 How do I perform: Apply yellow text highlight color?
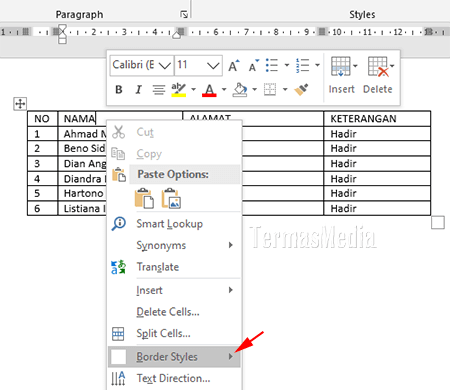[x=179, y=89]
